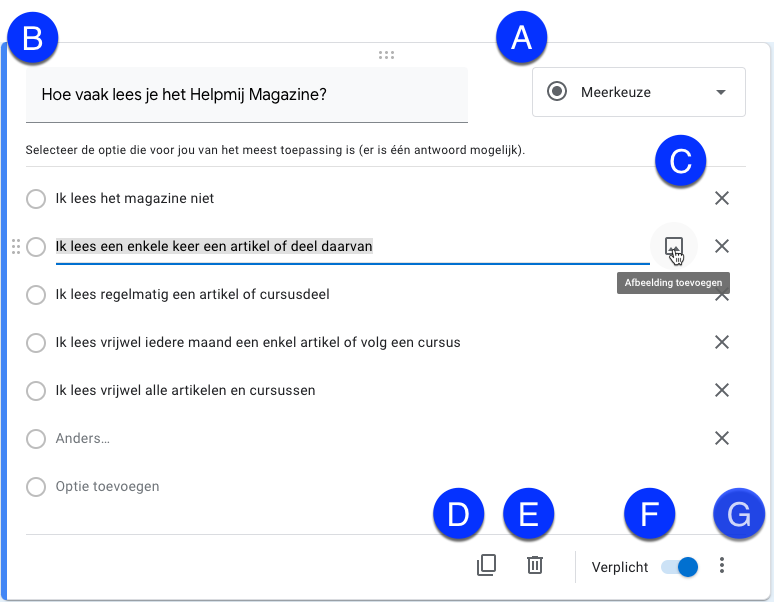Screen dimensions: 774x602
Task: Click the add image icon on the option
Action: click(x=674, y=246)
